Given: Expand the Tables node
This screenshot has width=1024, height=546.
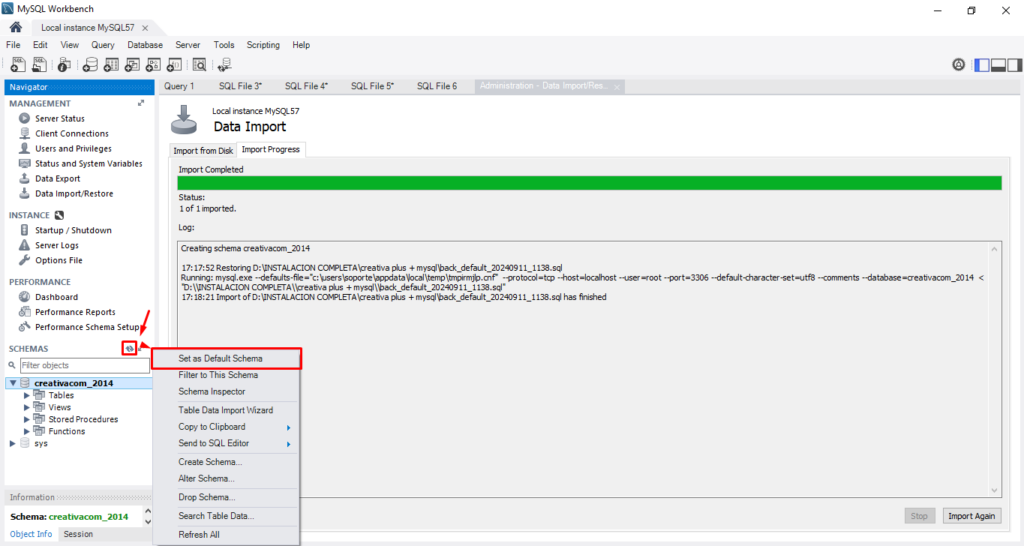Looking at the screenshot, I should [27, 395].
